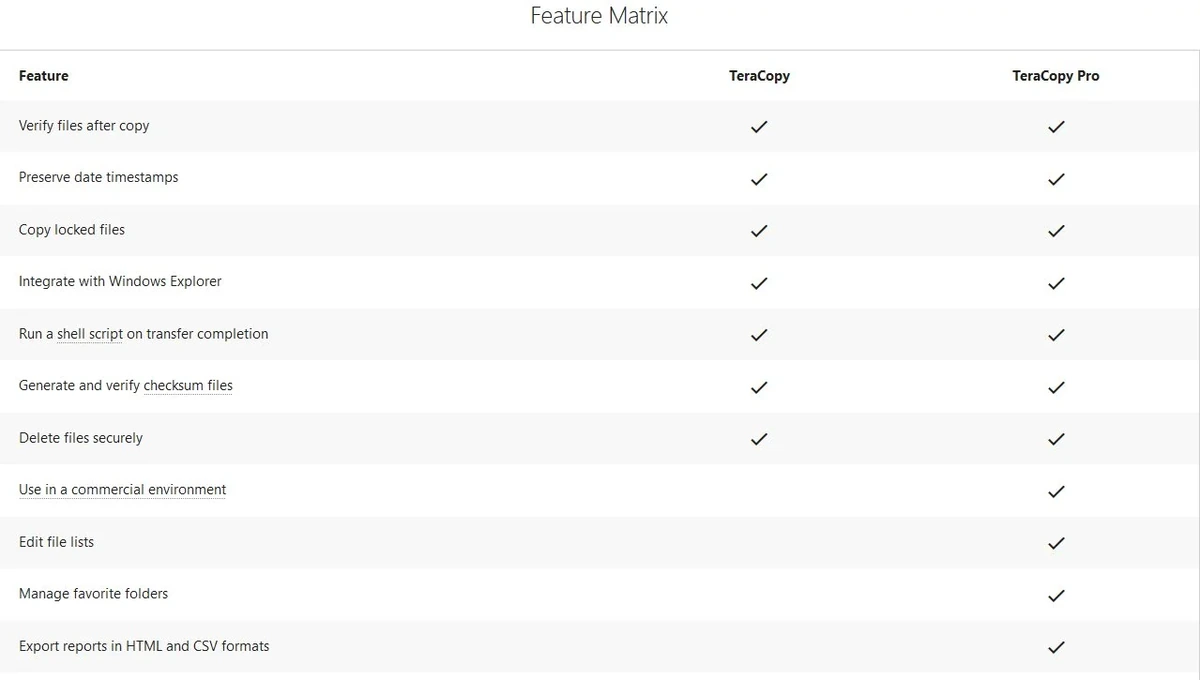Open the Use in a commercial environment link

click(x=122, y=490)
